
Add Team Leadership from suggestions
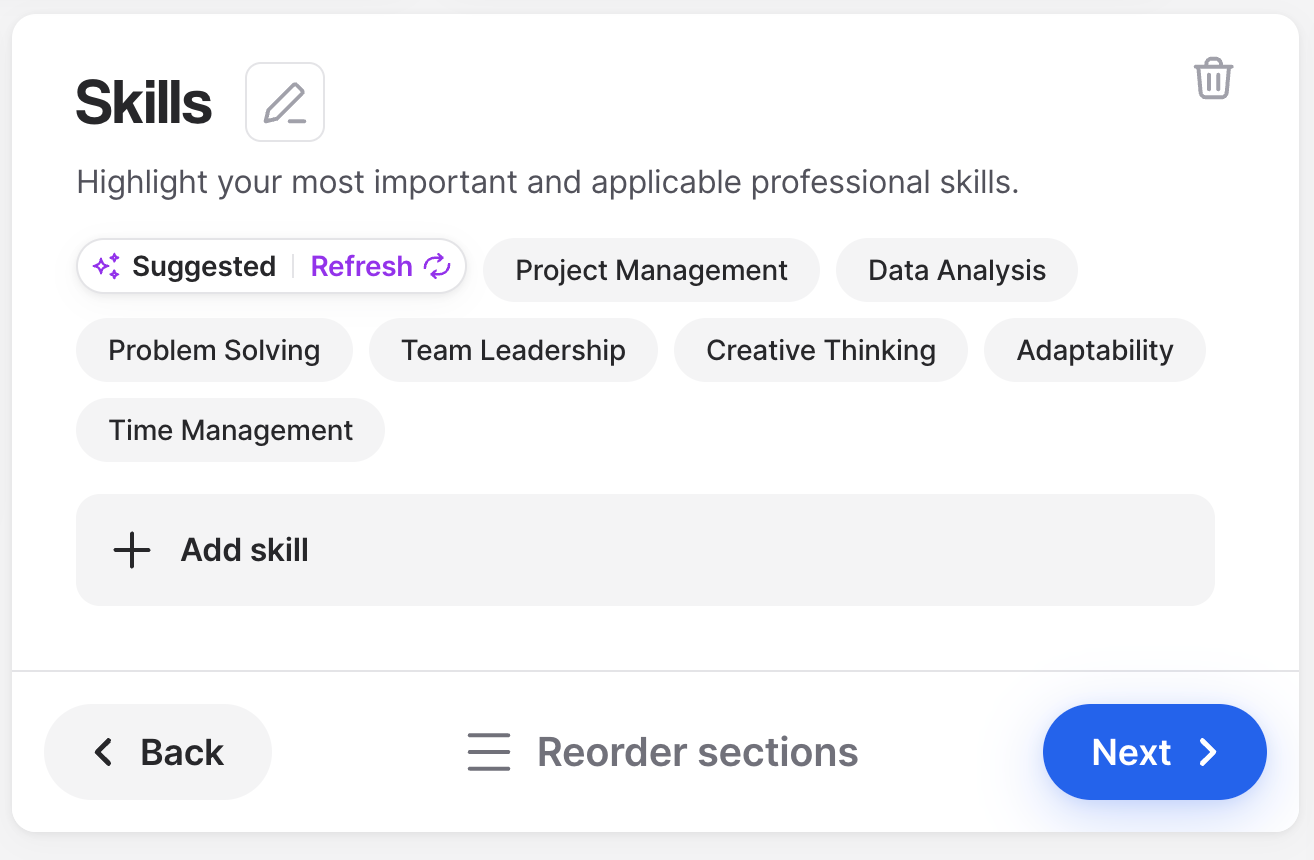pyautogui.click(x=513, y=350)
